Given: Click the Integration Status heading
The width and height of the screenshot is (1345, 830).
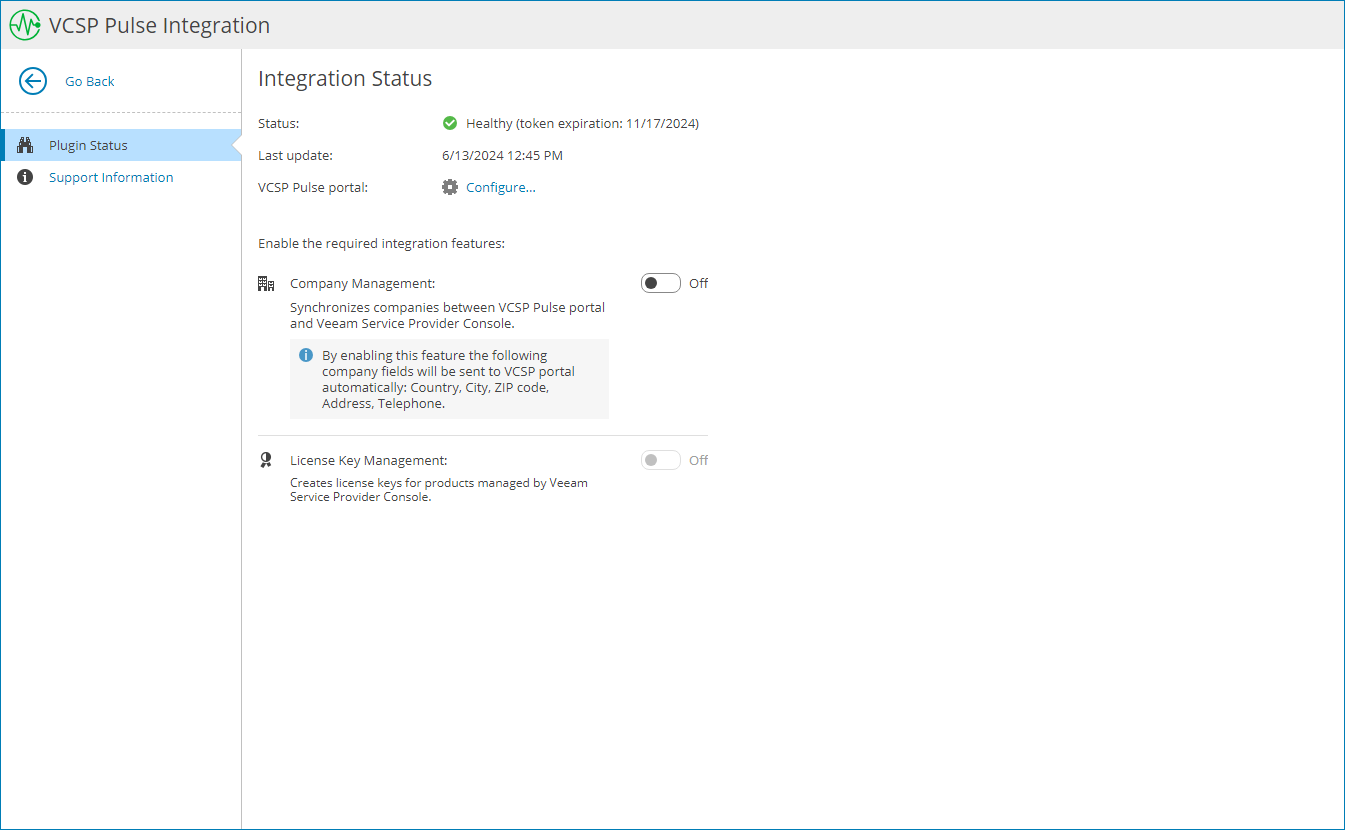Looking at the screenshot, I should tap(345, 79).
